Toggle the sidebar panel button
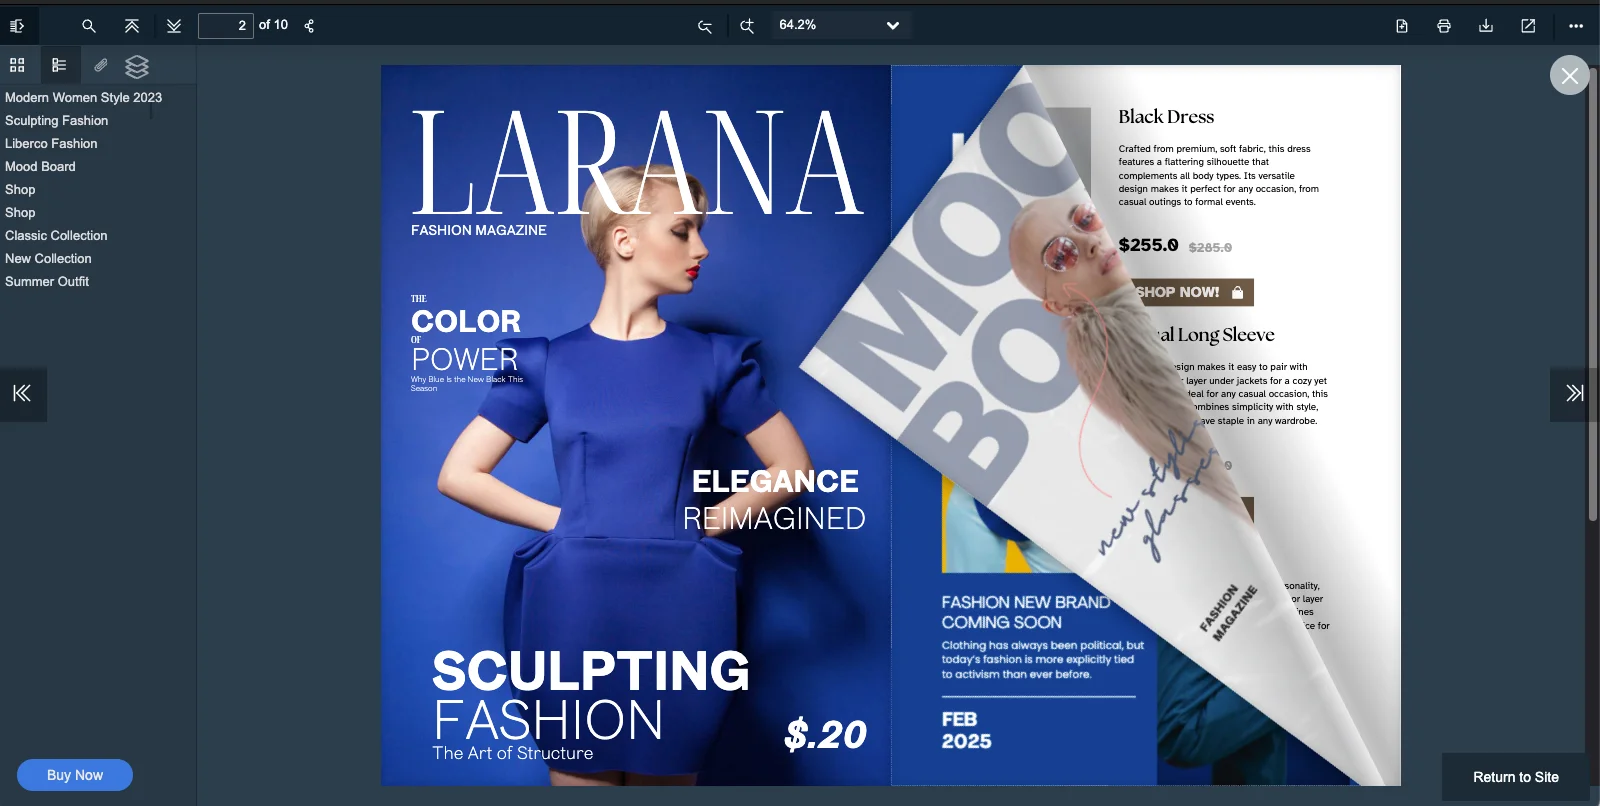 point(17,26)
